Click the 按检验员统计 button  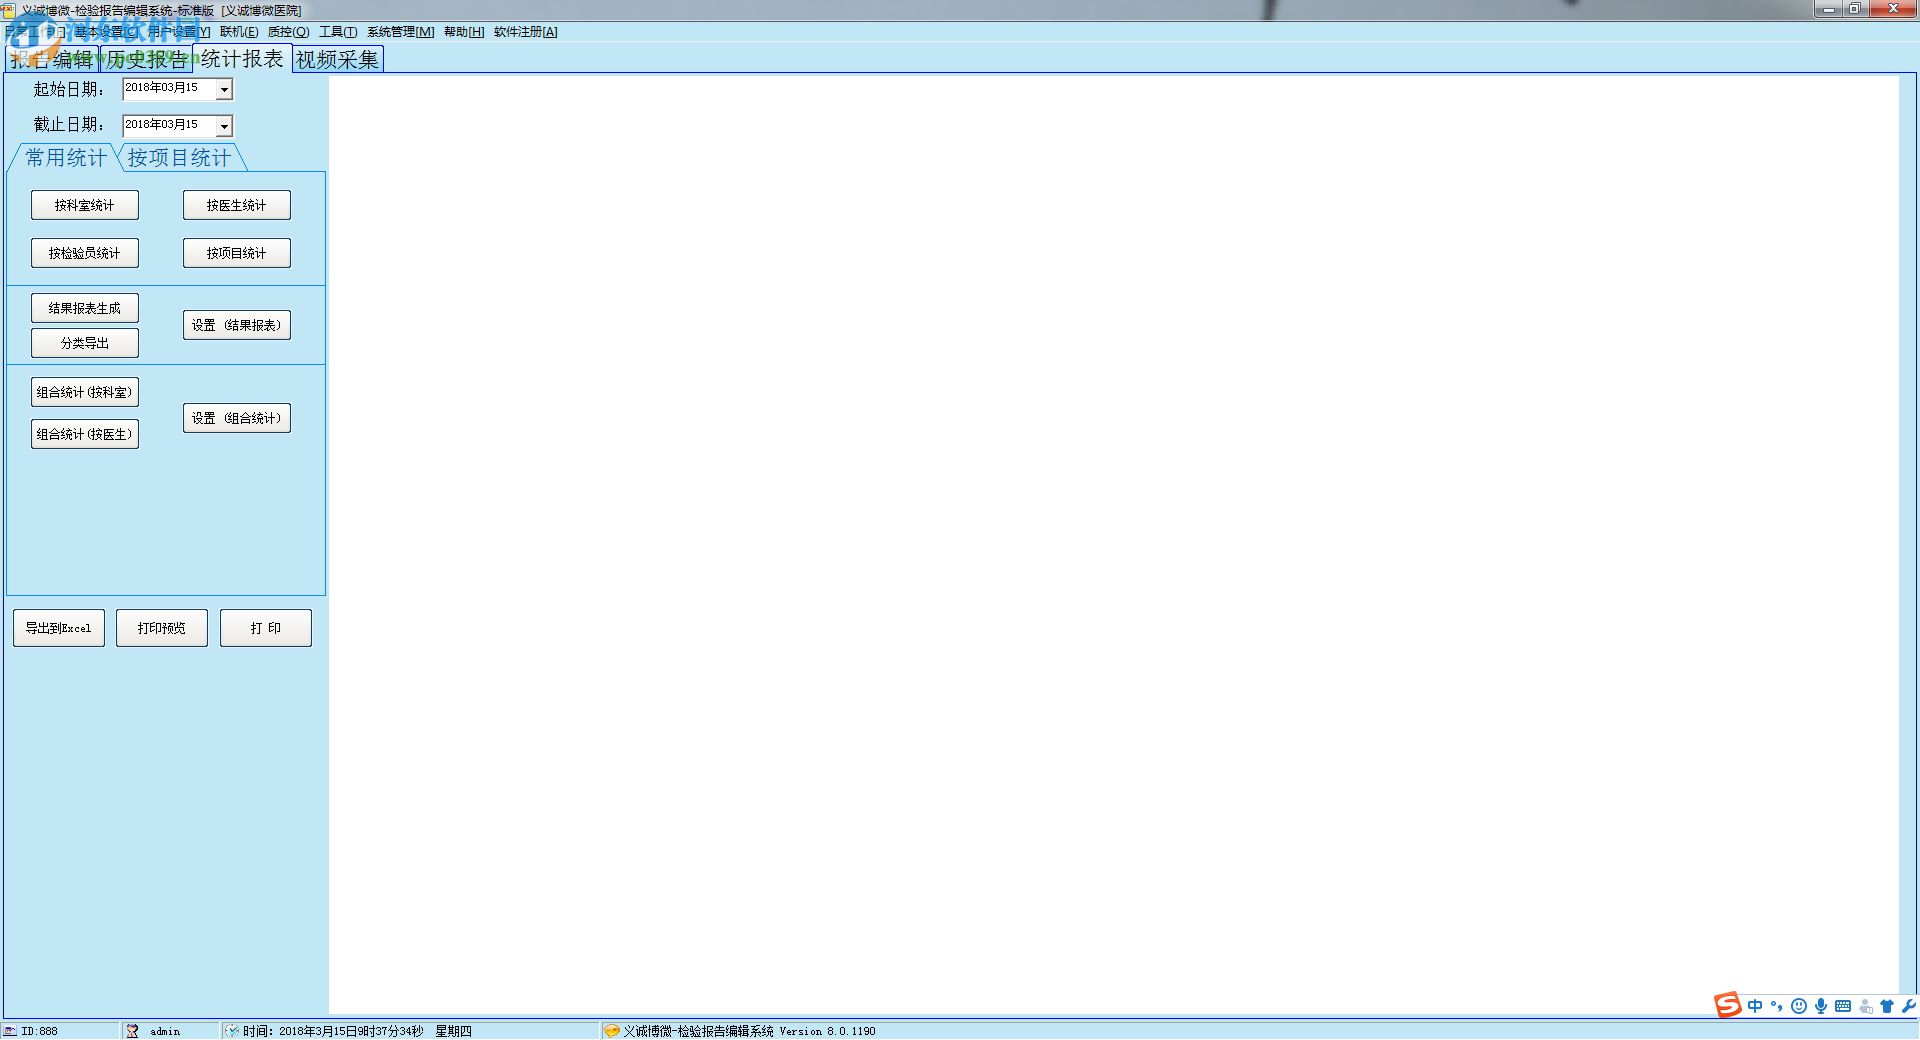[85, 253]
